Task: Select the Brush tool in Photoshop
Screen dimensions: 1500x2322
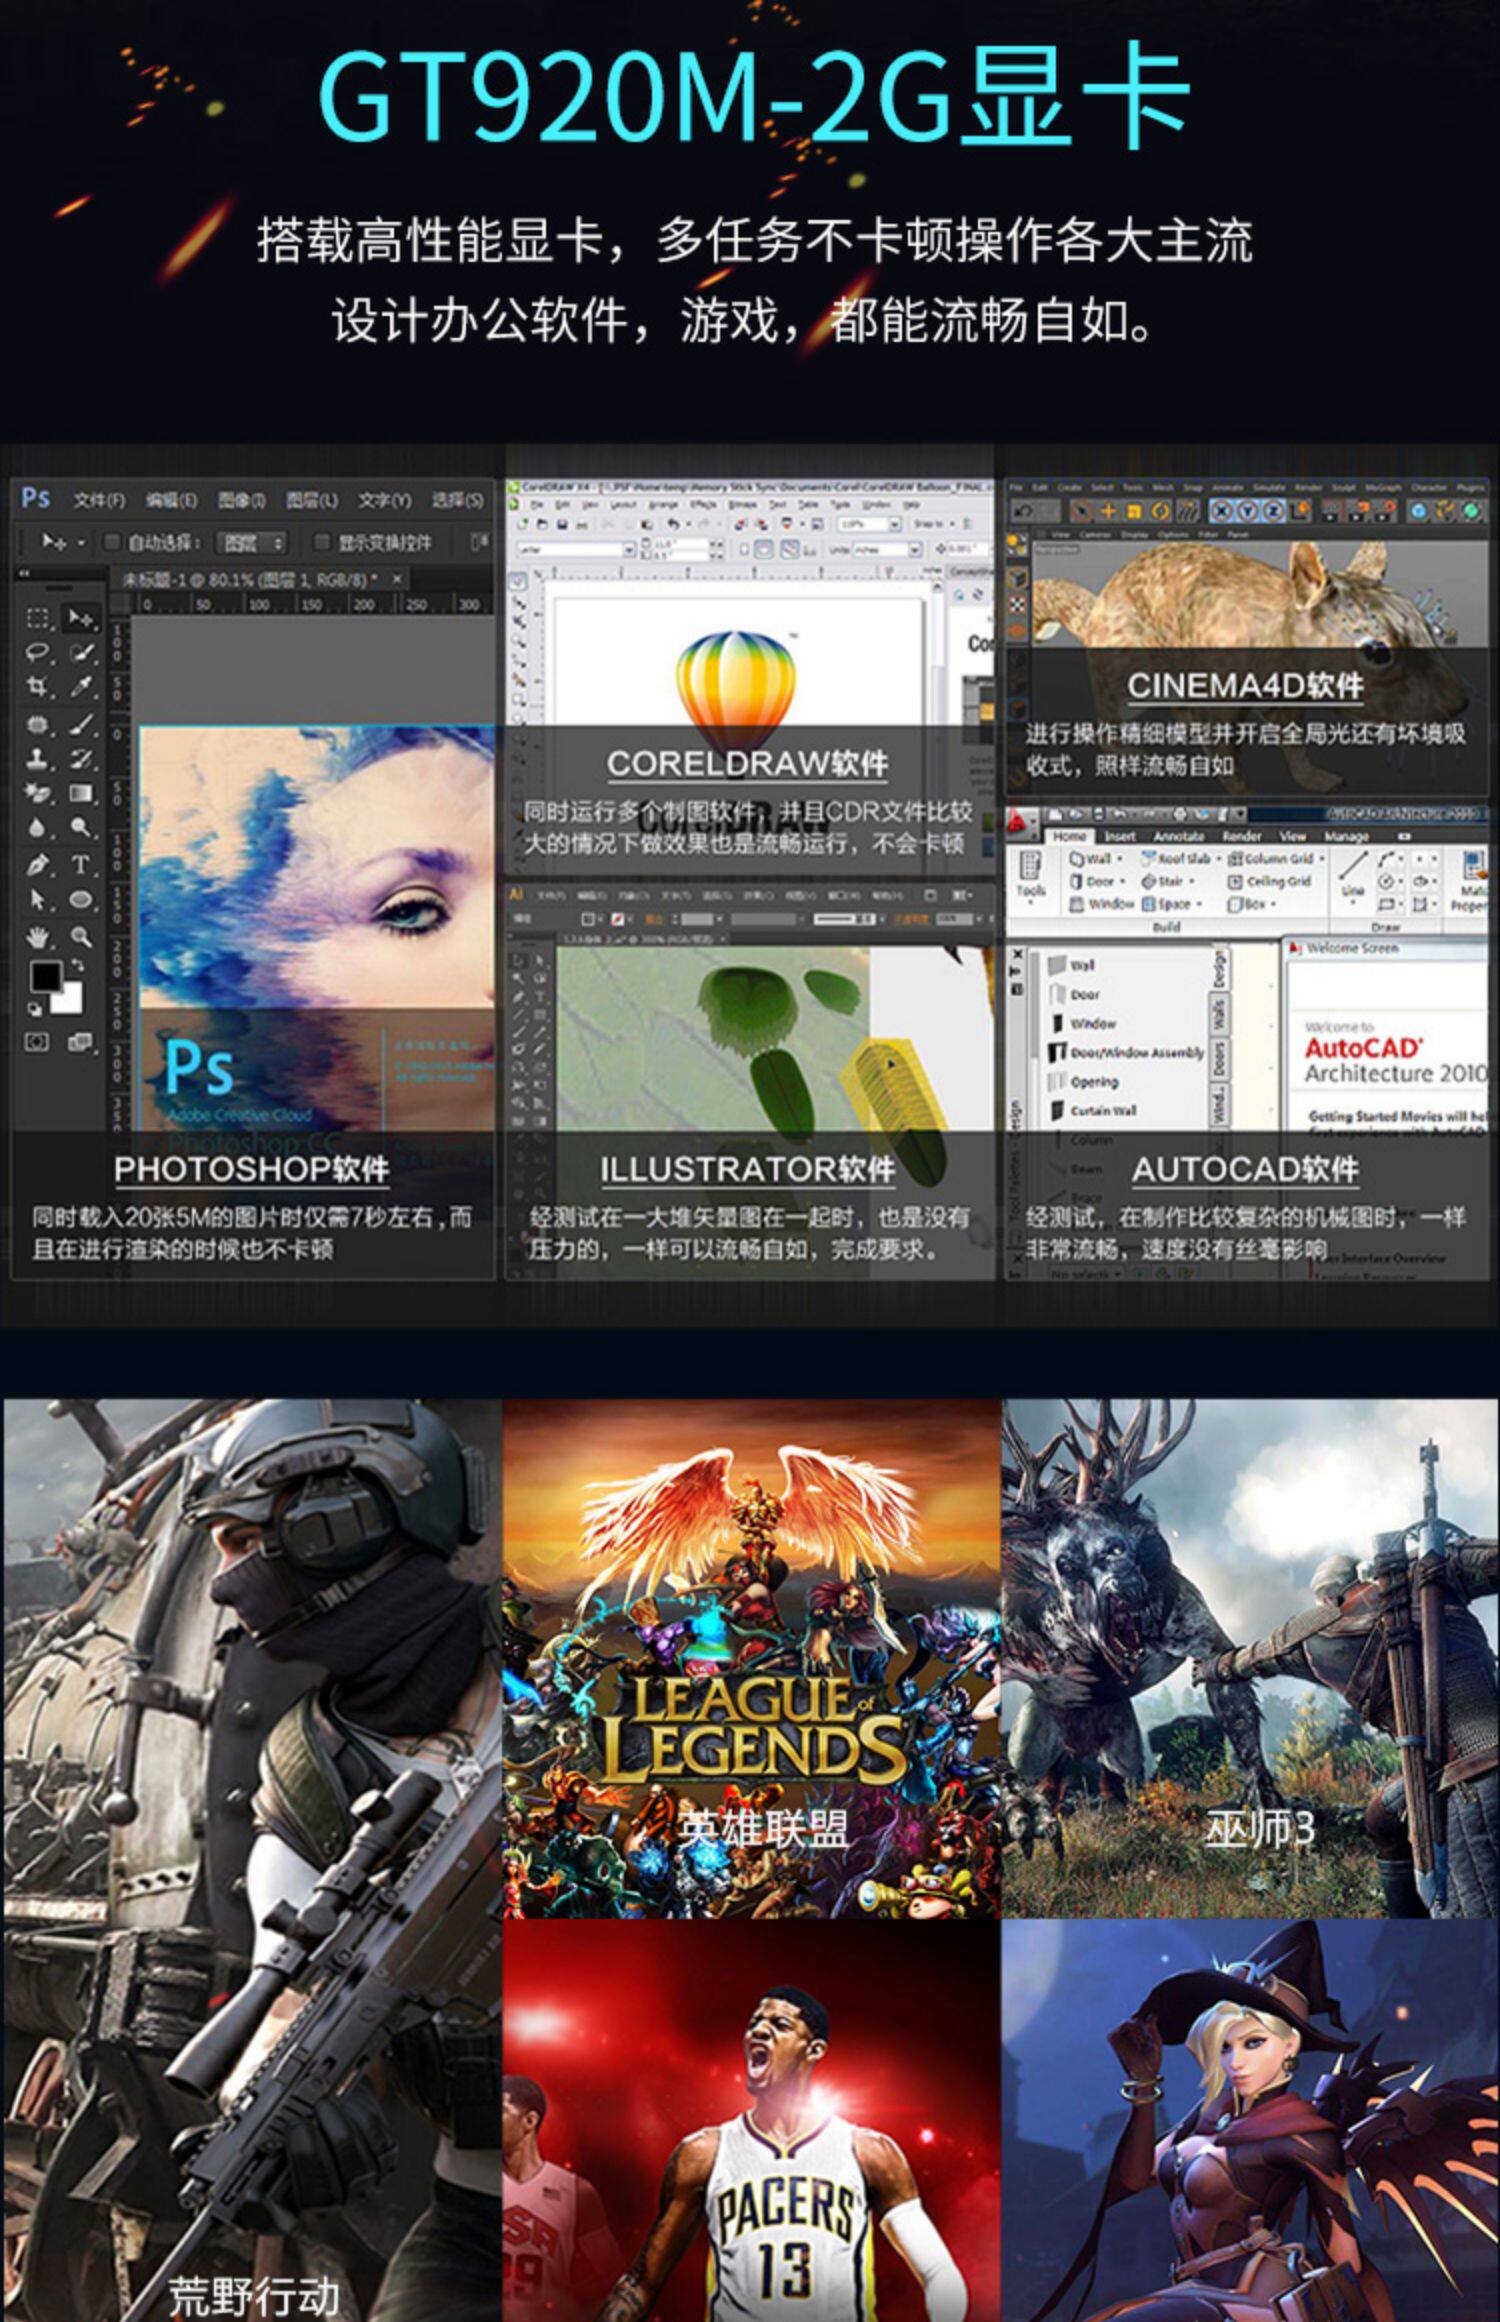Action: [x=81, y=724]
